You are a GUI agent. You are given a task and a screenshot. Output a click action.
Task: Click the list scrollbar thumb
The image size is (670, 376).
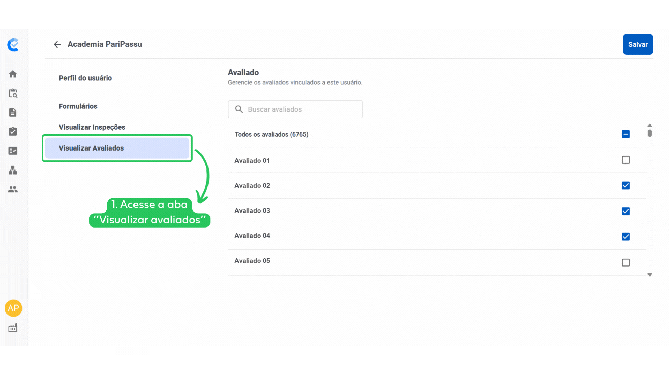(649, 133)
